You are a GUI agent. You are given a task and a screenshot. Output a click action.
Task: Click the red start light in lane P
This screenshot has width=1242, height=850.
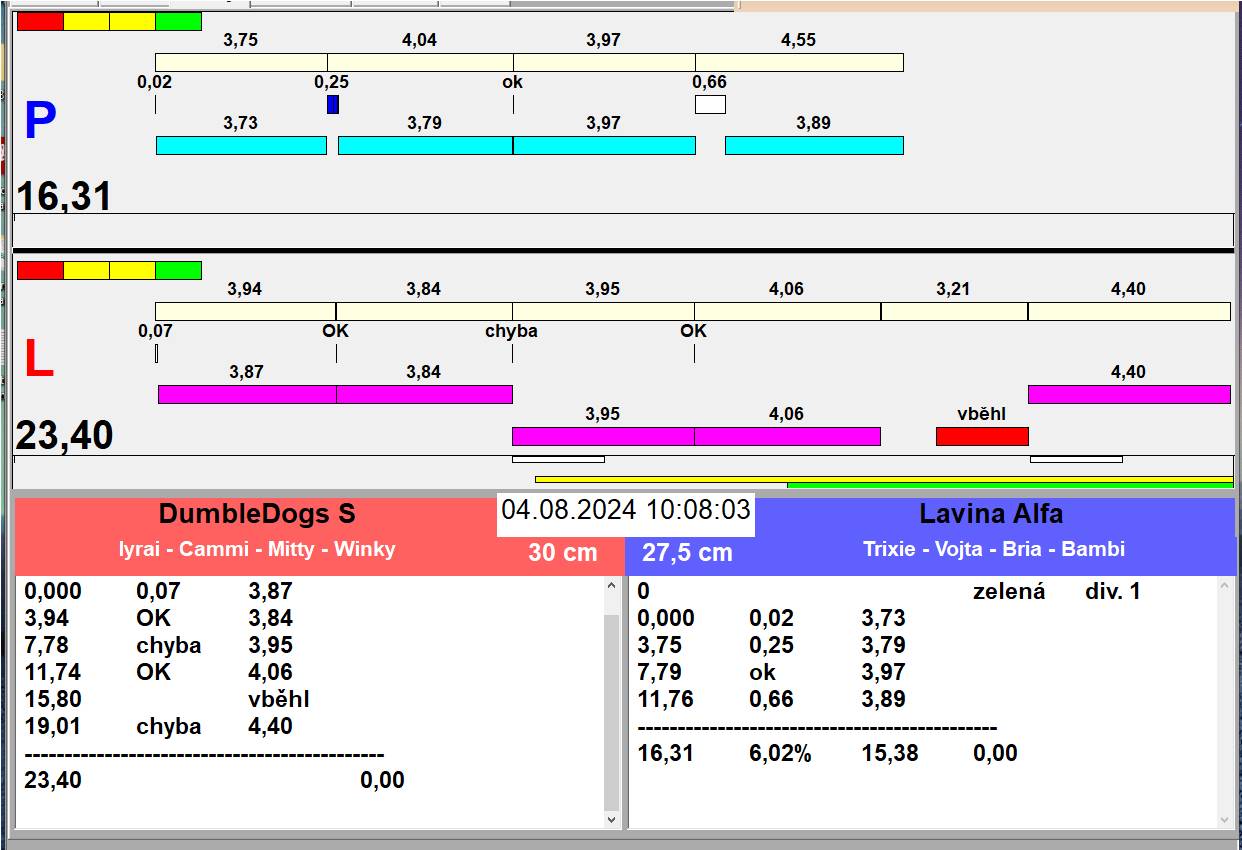[40, 21]
